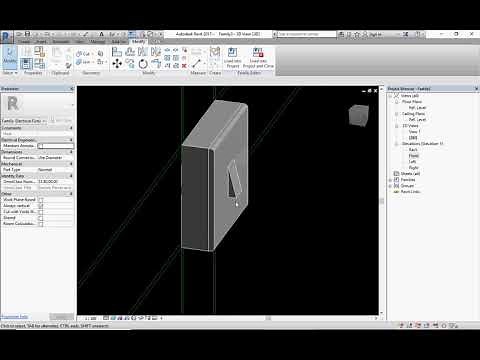
Task: Select the Modify ribbon tab
Action: (x=138, y=42)
